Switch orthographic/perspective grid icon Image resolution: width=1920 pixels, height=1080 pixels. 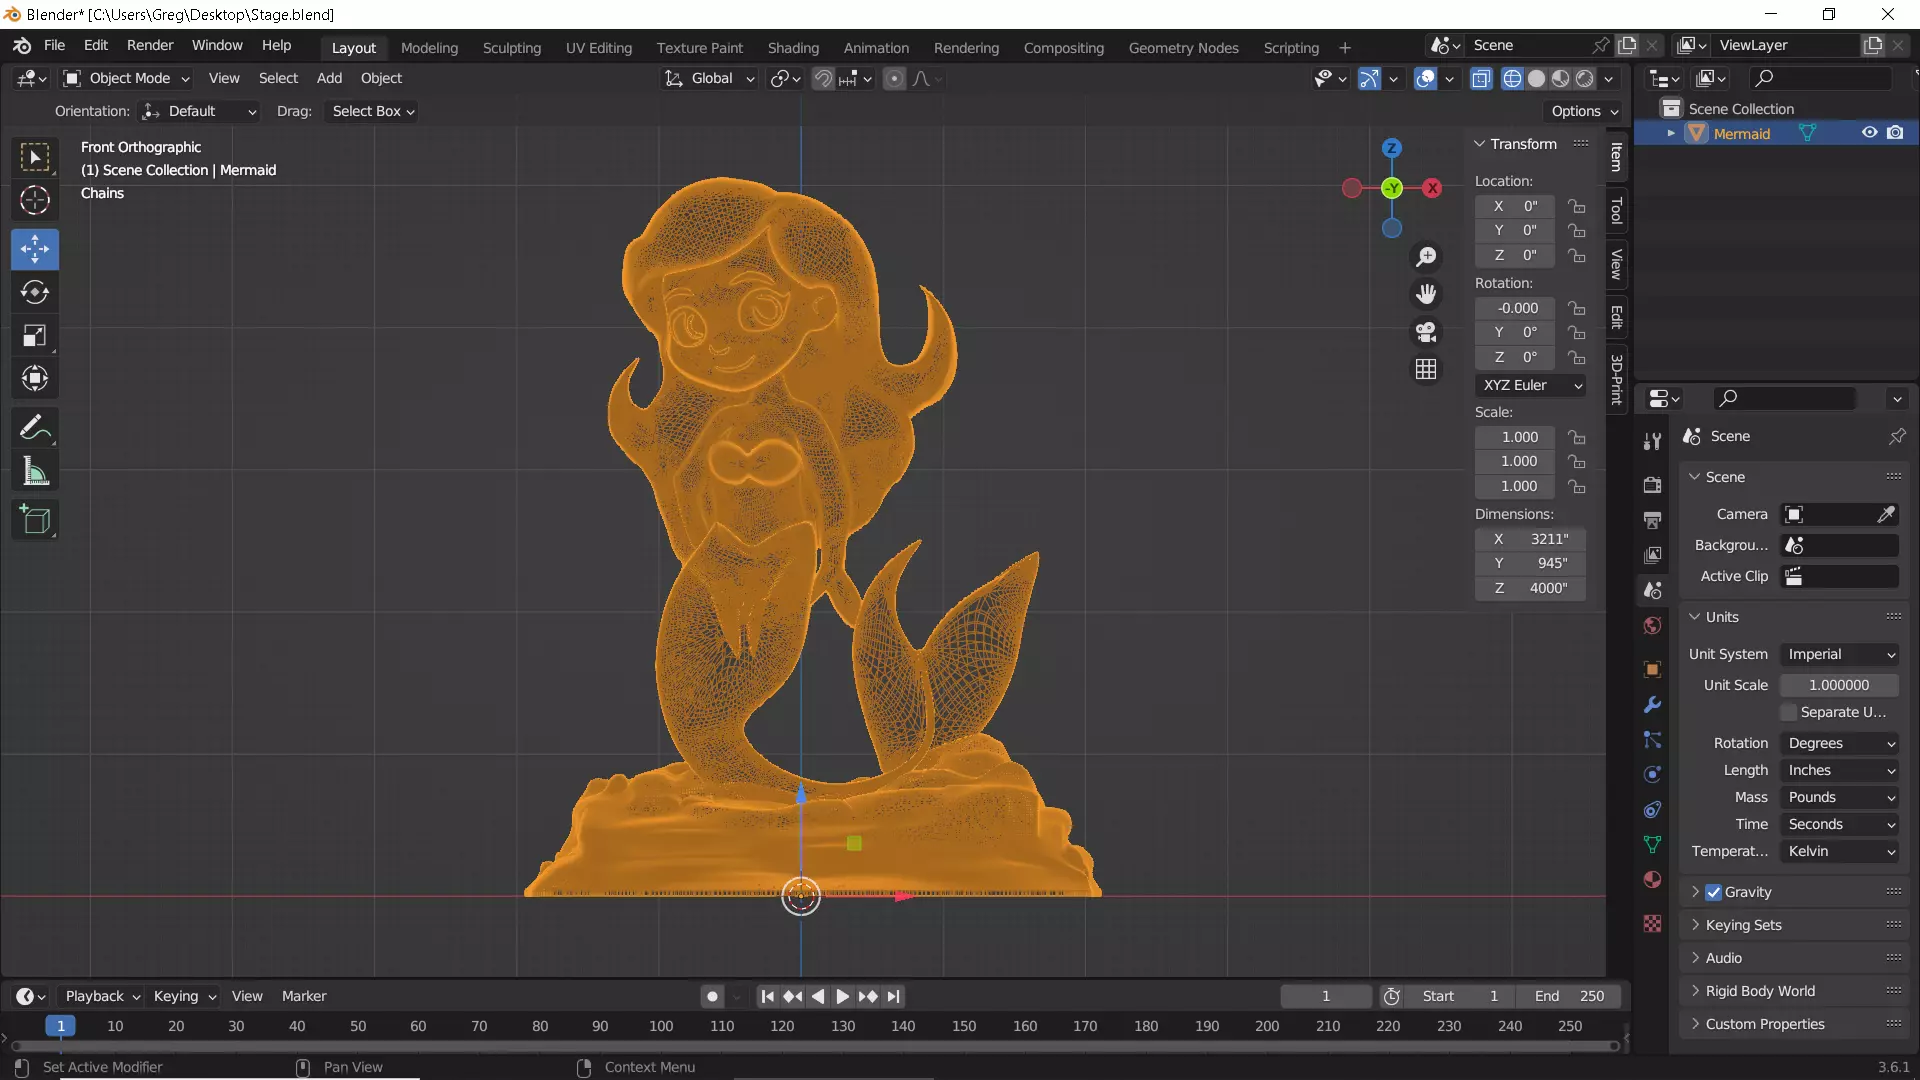(x=1426, y=369)
